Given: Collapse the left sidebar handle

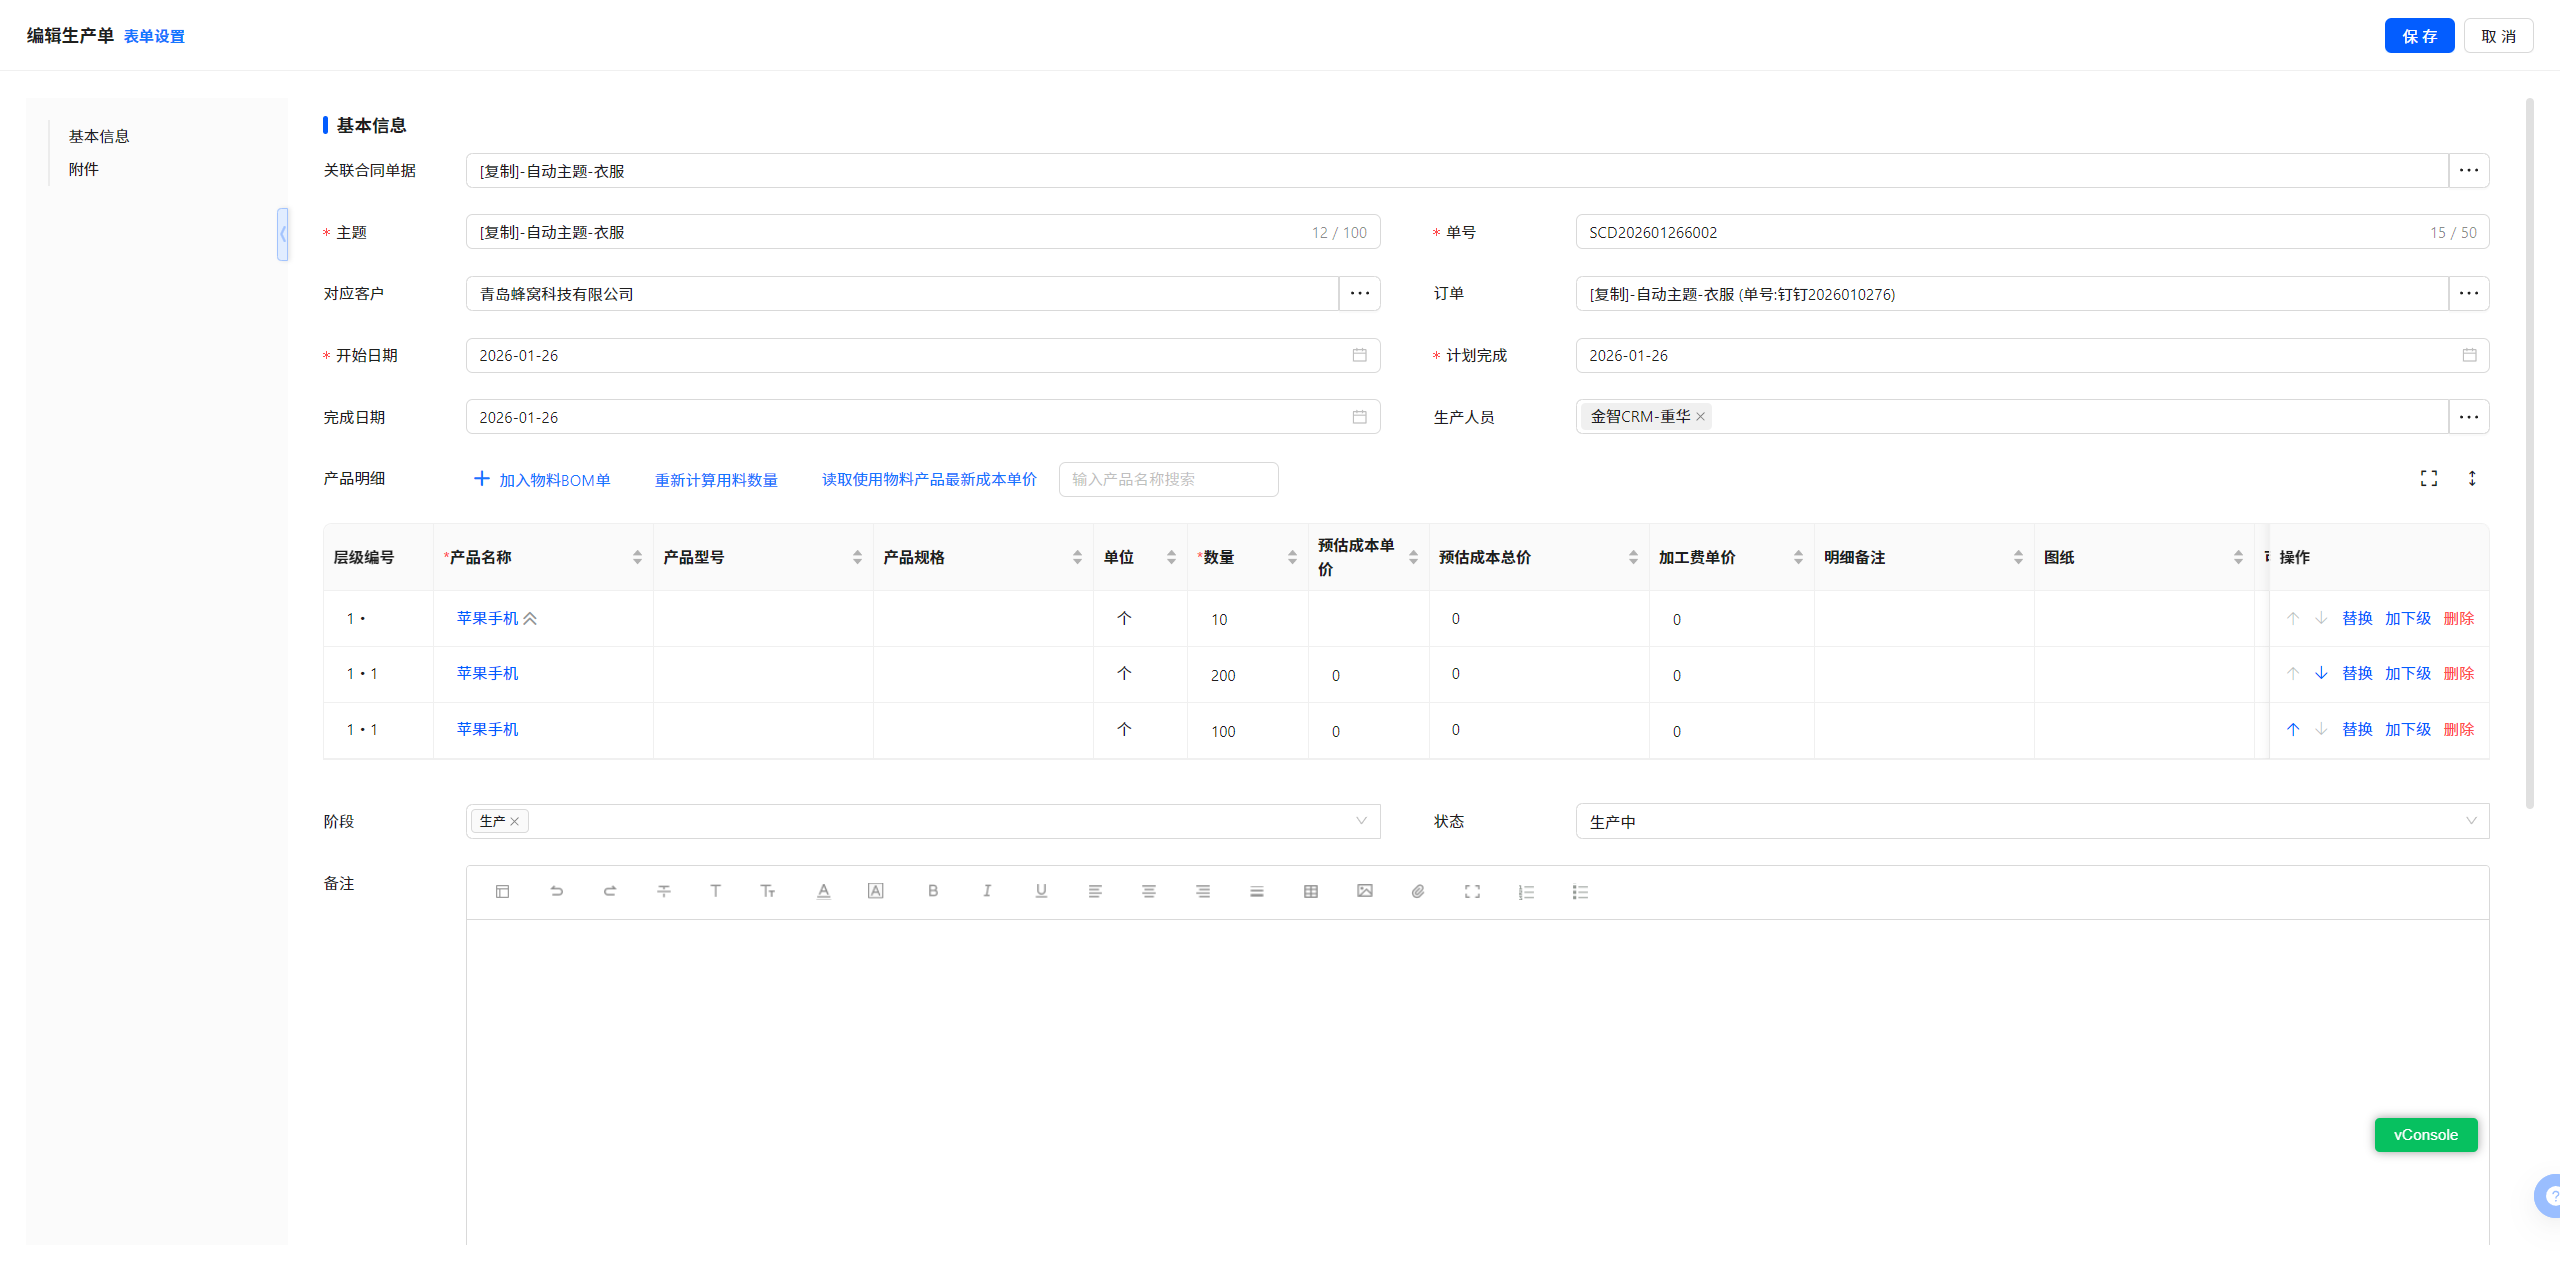Looking at the screenshot, I should (283, 235).
